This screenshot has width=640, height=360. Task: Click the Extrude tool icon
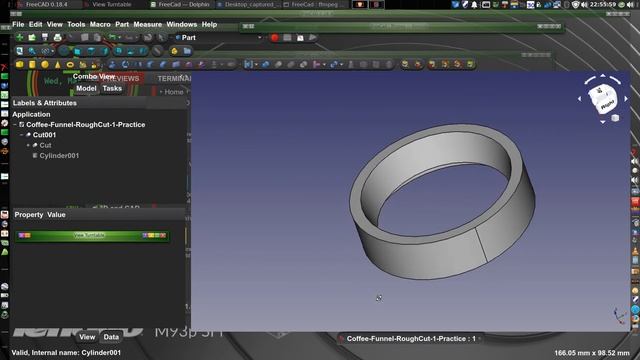pyautogui.click(x=112, y=64)
